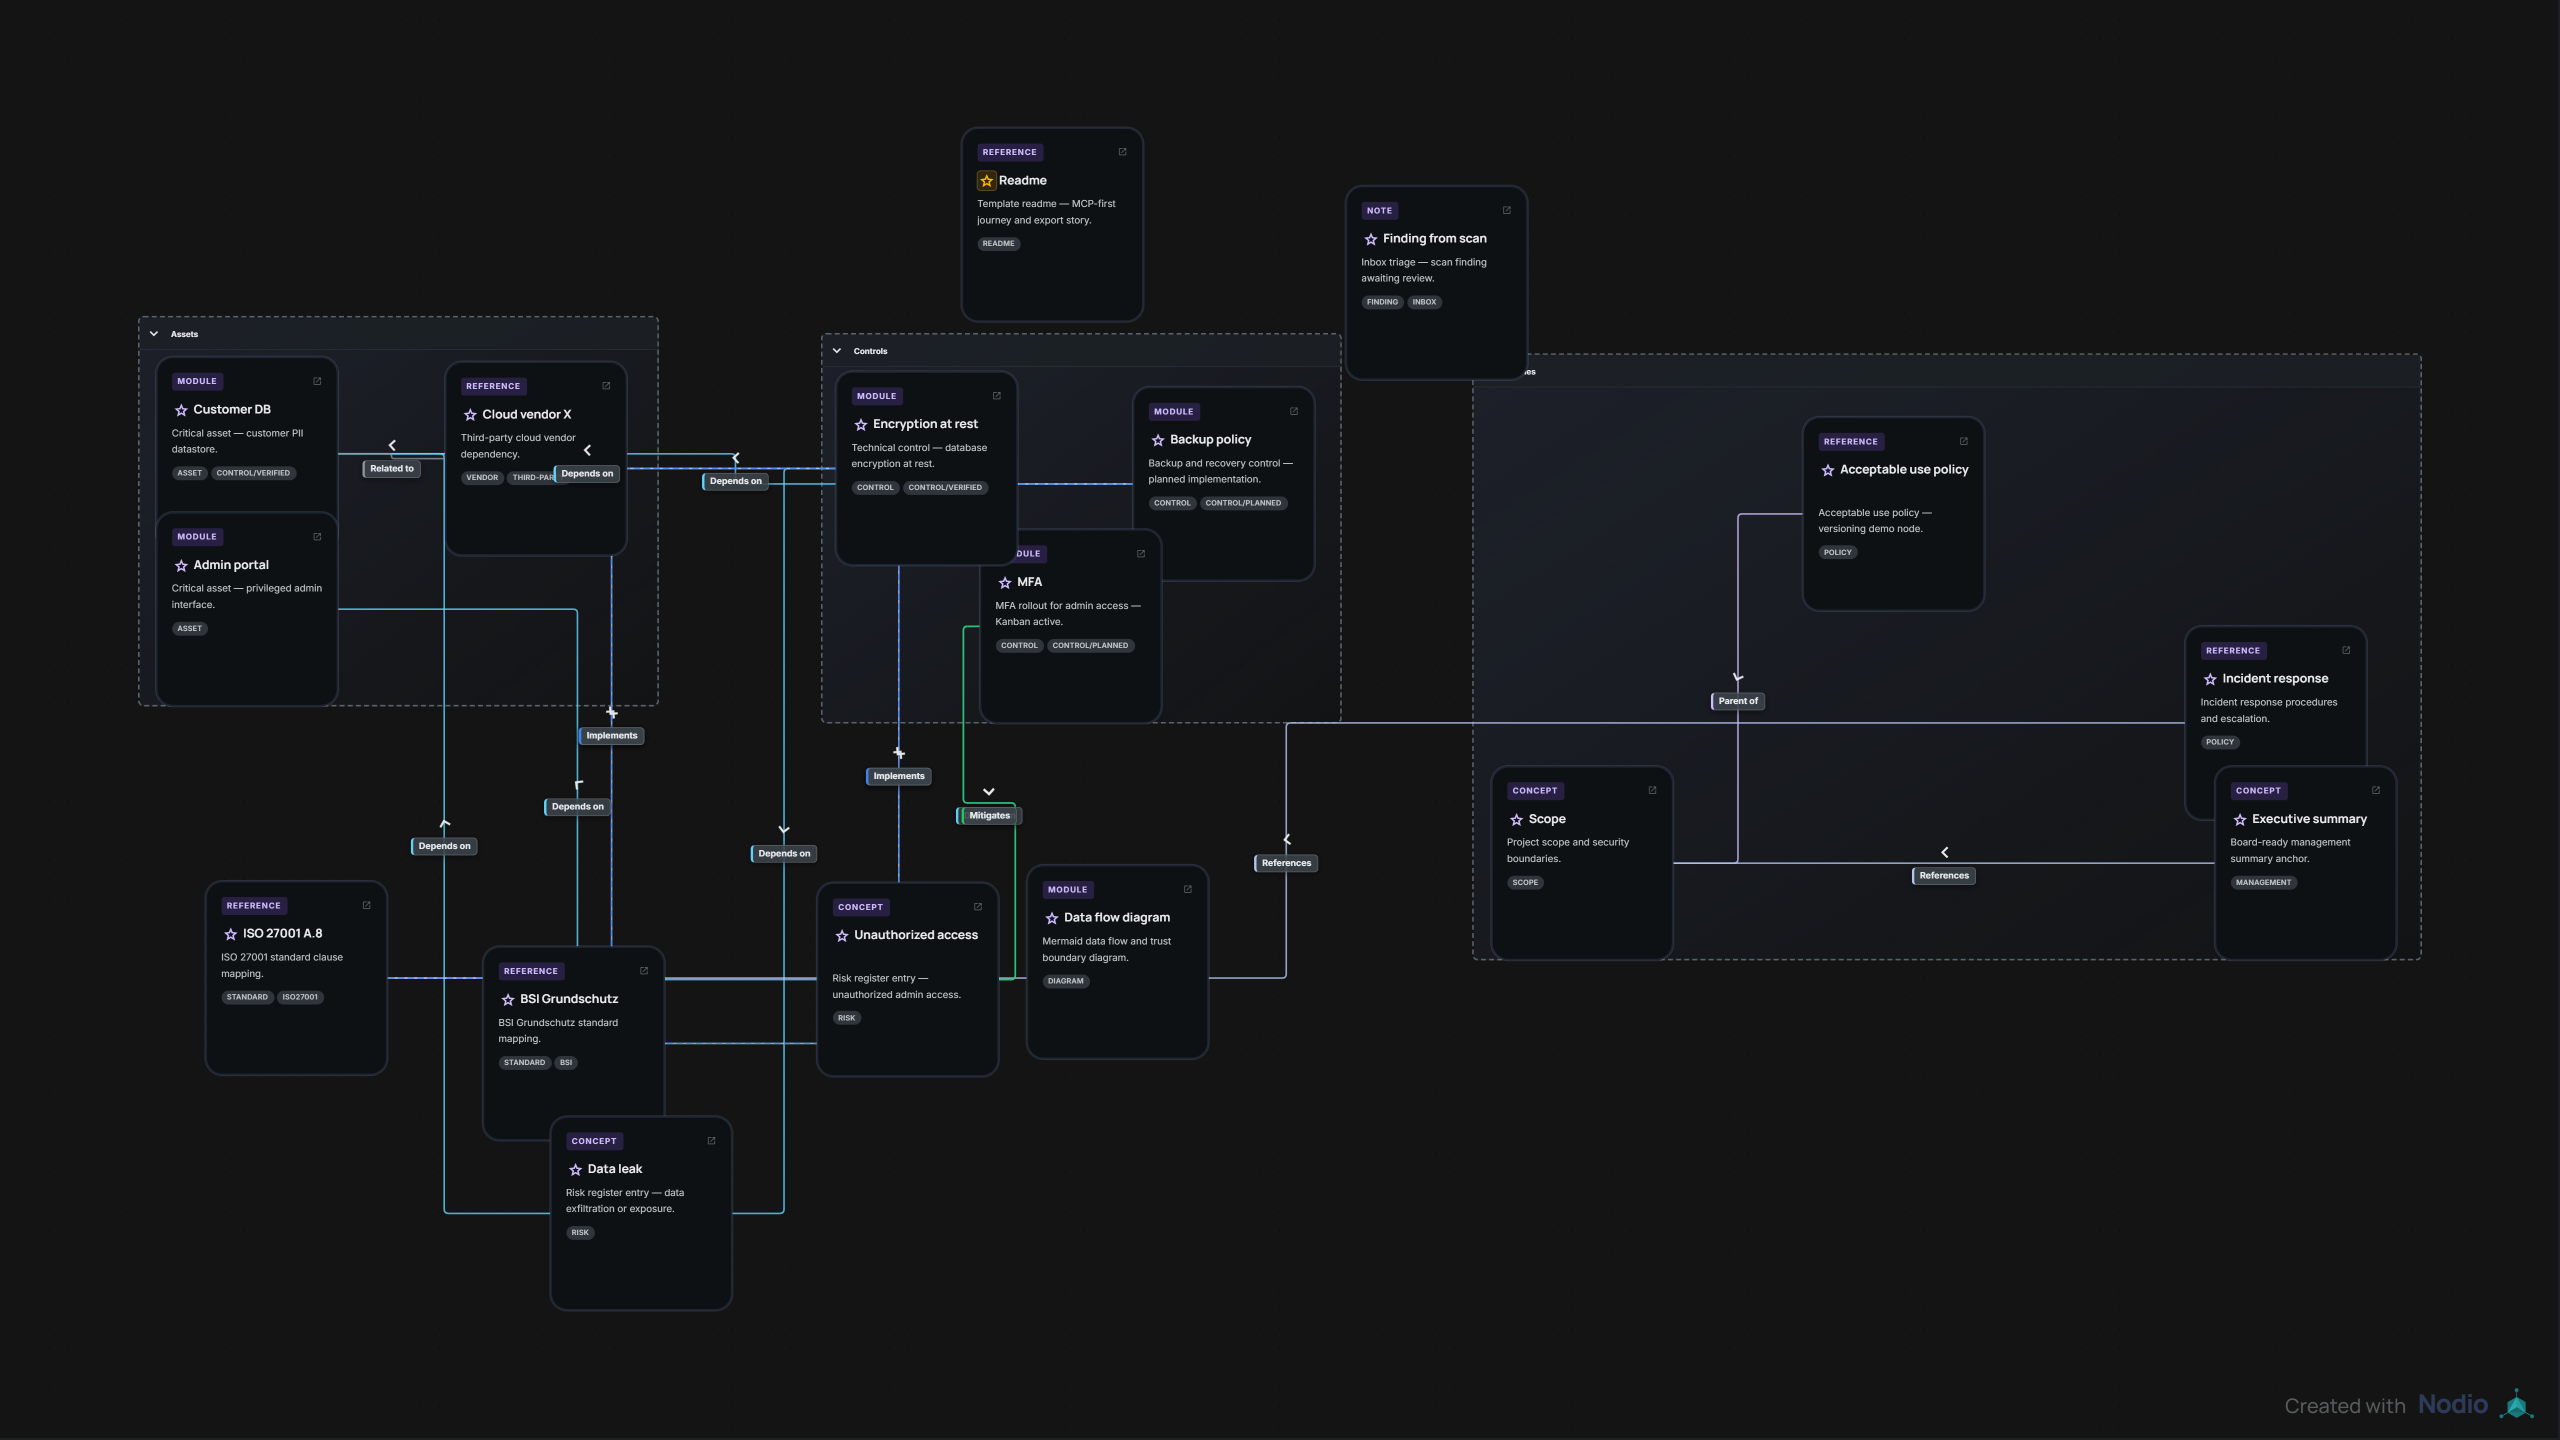Collapse the Controls group

(x=837, y=351)
